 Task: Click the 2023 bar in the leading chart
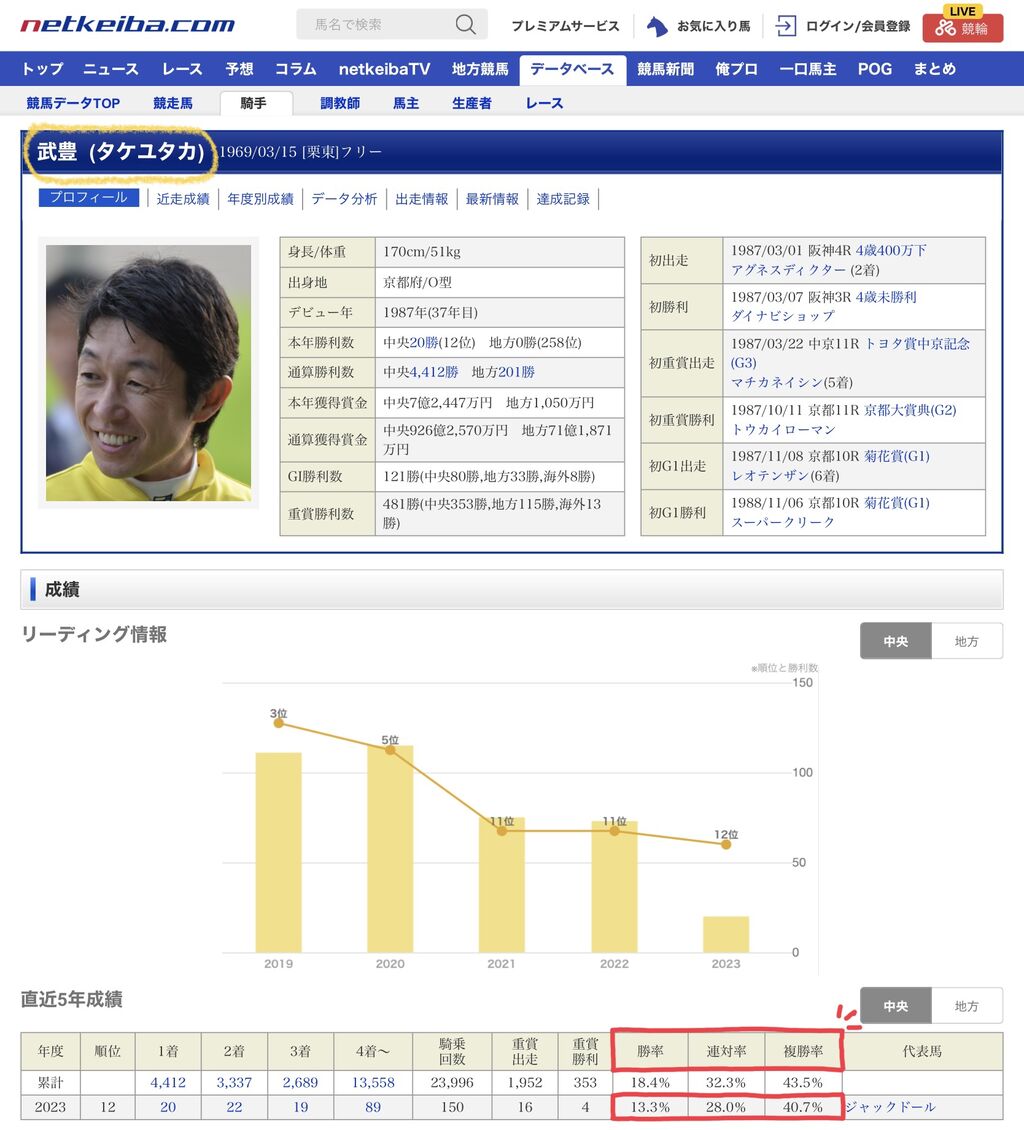pyautogui.click(x=726, y=935)
